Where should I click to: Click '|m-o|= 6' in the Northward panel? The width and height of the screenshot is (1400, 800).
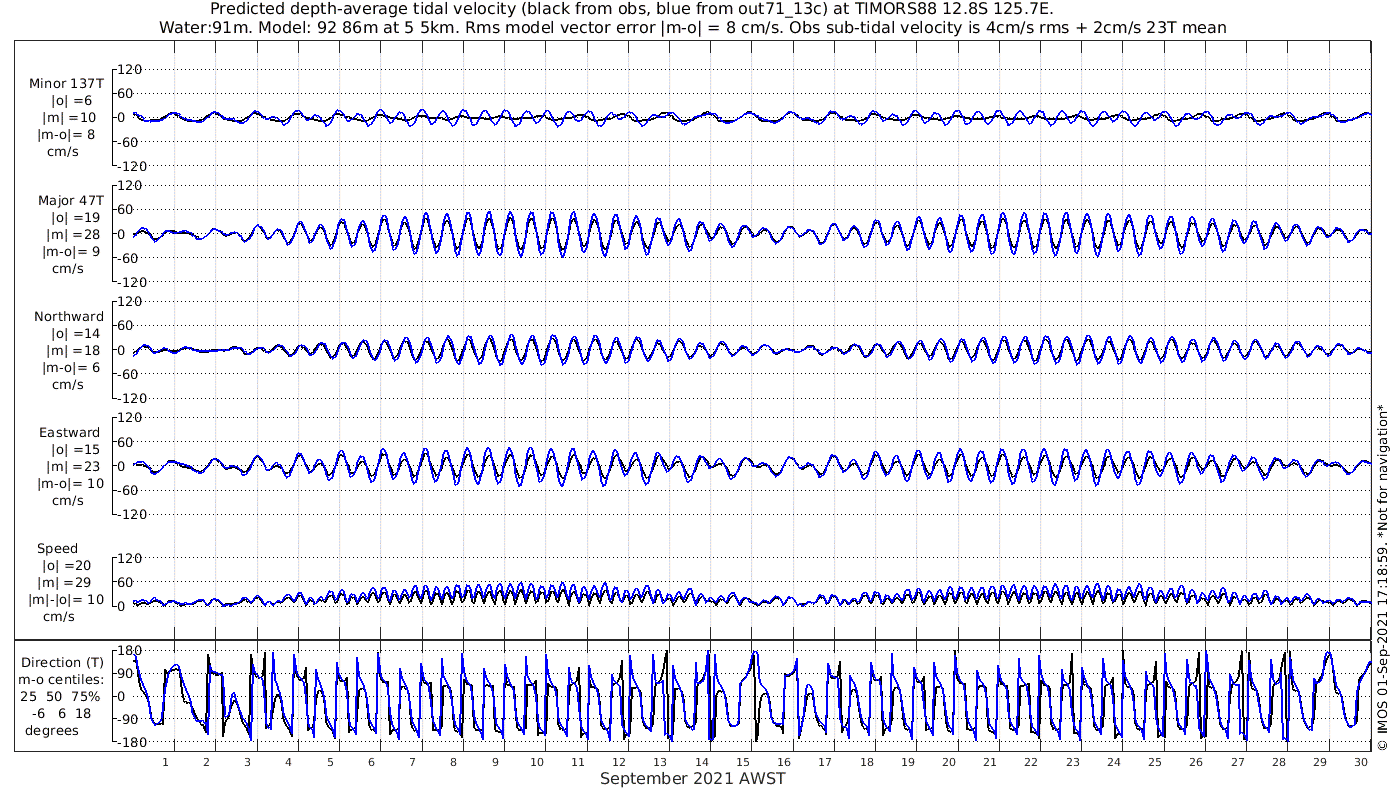click(x=71, y=367)
